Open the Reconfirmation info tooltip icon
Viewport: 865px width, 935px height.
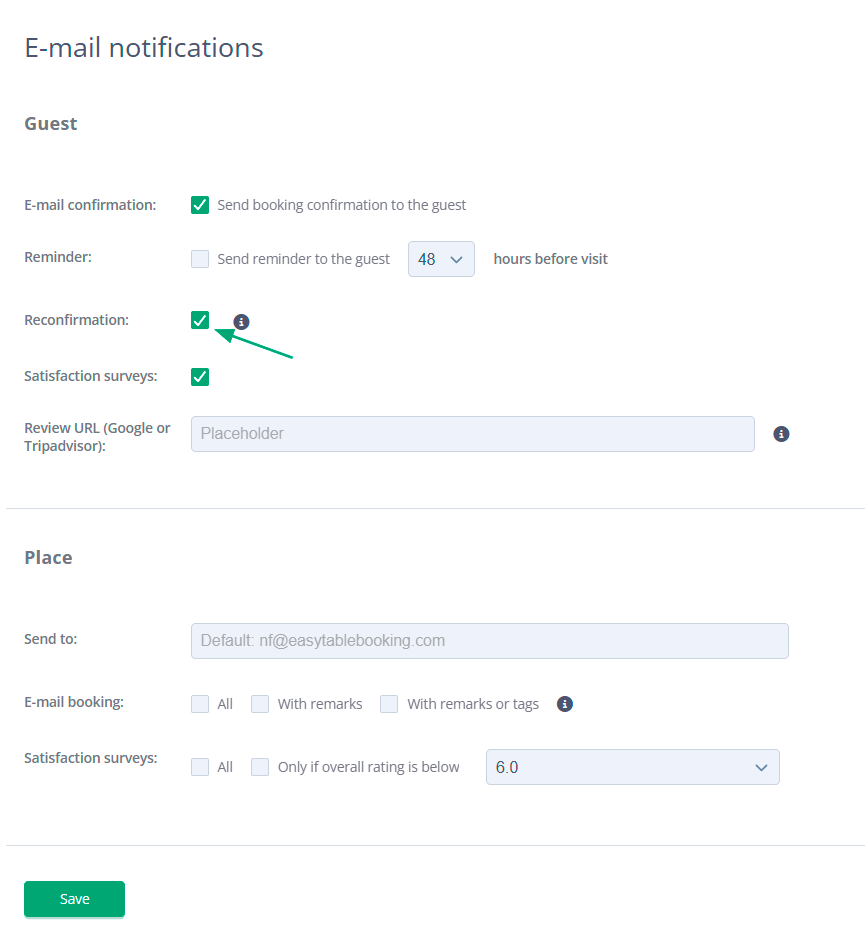240,321
